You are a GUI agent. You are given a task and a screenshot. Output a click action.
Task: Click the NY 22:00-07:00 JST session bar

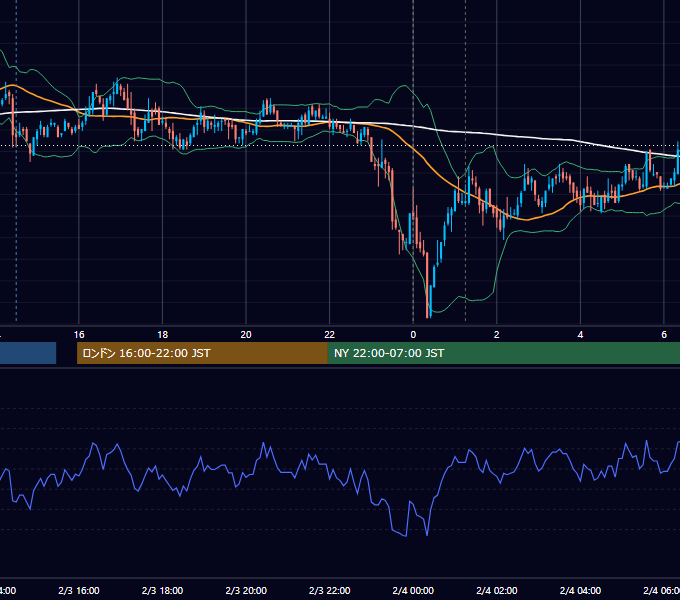504,353
